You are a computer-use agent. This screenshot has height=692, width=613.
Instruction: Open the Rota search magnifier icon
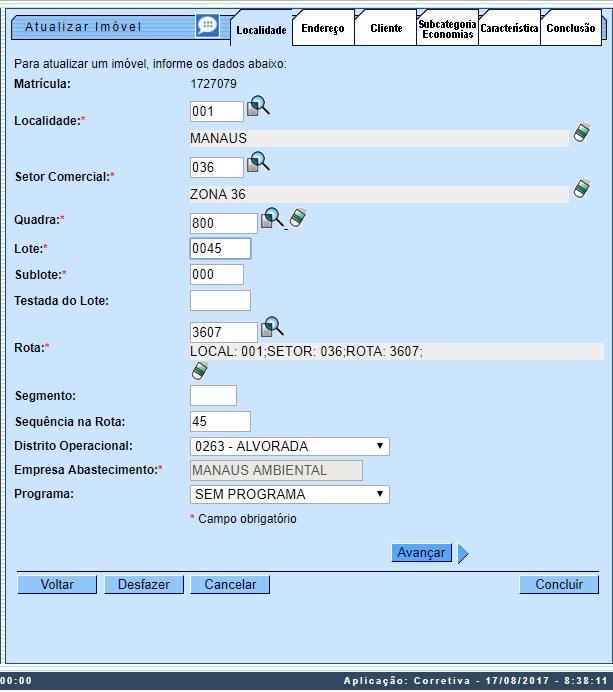coord(272,327)
